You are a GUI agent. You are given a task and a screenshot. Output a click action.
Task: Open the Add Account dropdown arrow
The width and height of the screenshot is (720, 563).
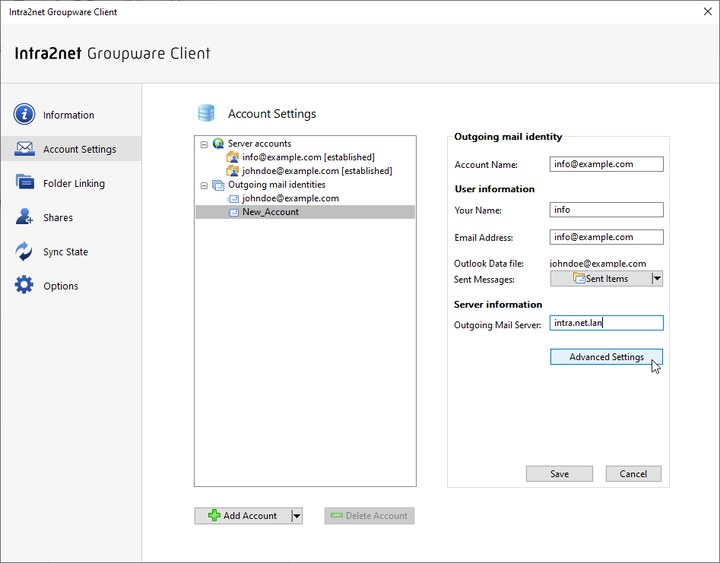pyautogui.click(x=297, y=516)
